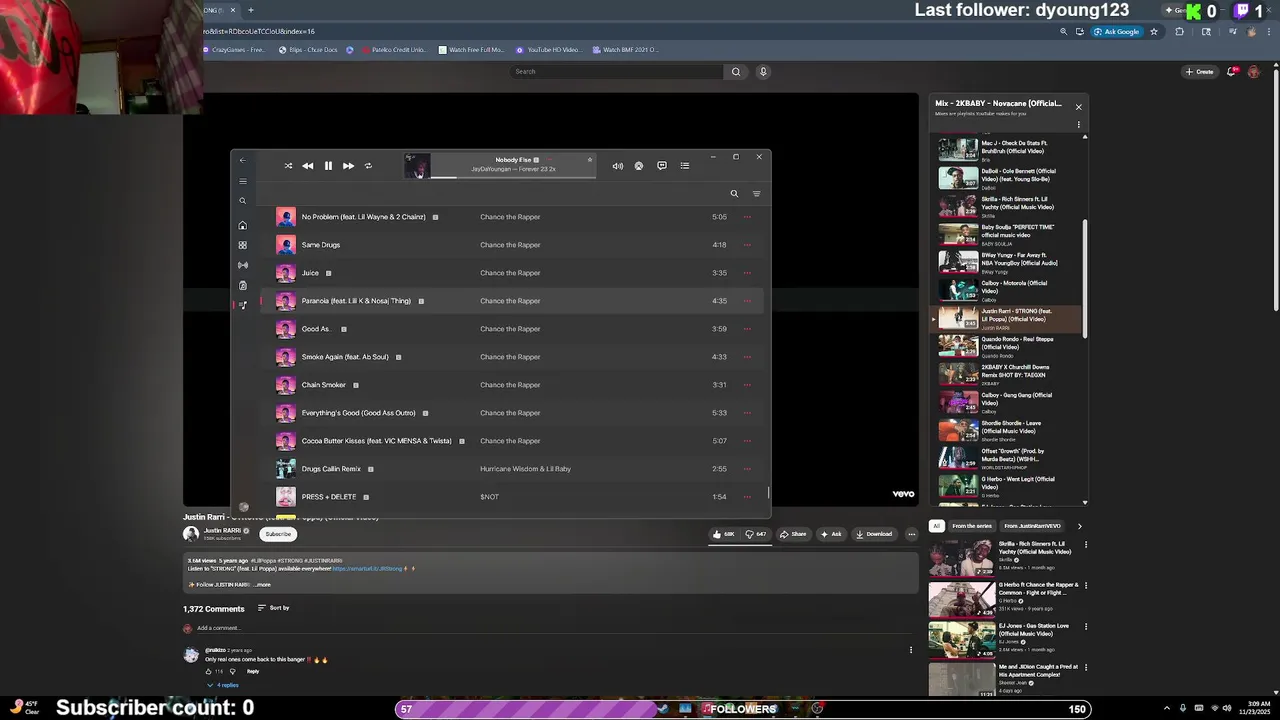This screenshot has width=1280, height=720.
Task: Open more options for Same Drugs
Action: [747, 245]
